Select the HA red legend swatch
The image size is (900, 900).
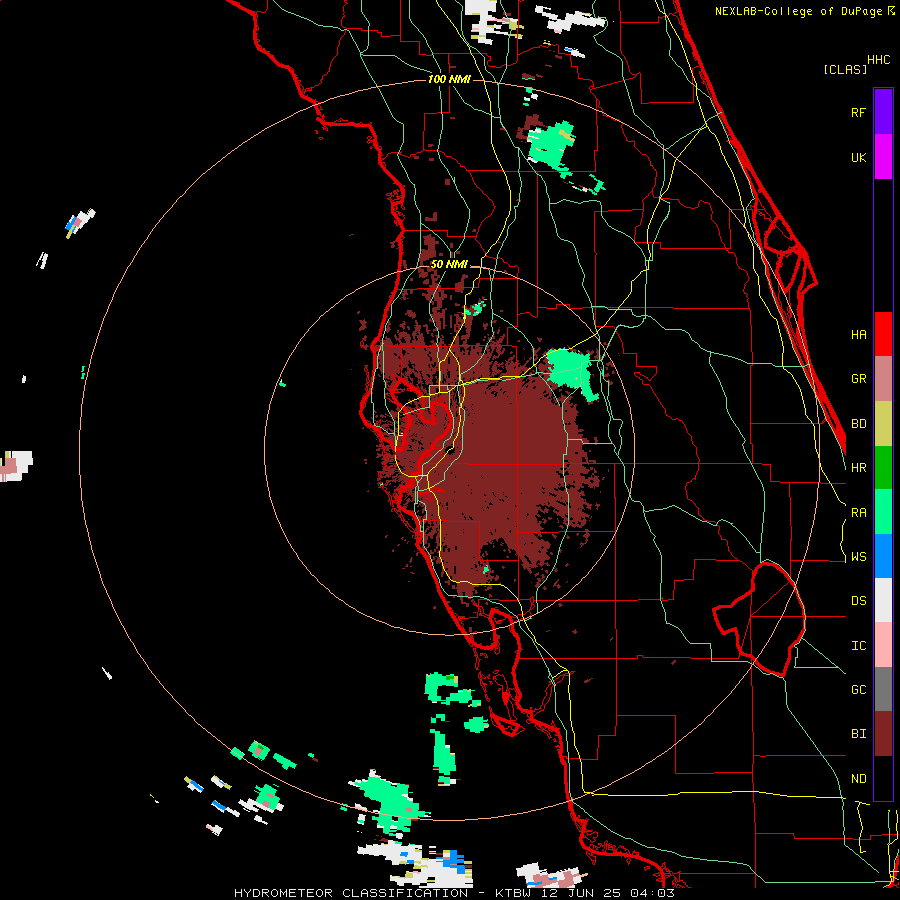point(883,334)
